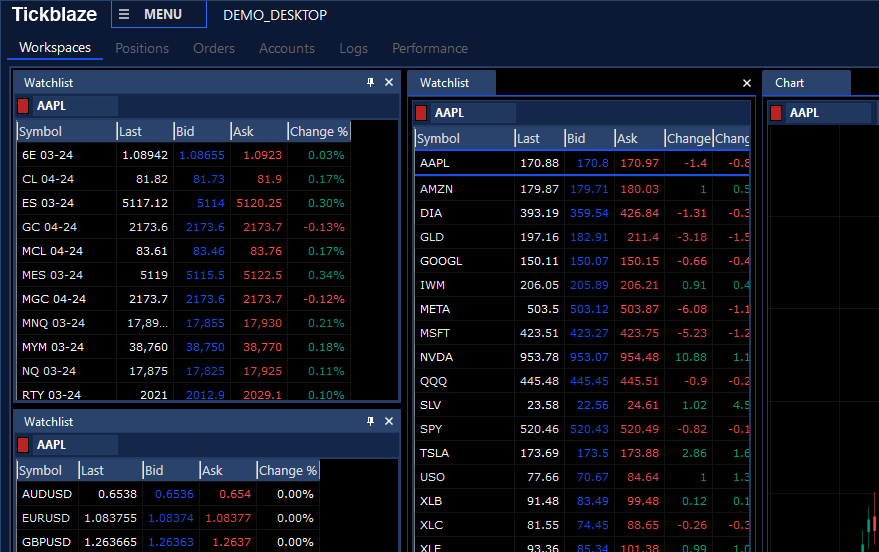Click the red link icon in Chart panel

(776, 113)
